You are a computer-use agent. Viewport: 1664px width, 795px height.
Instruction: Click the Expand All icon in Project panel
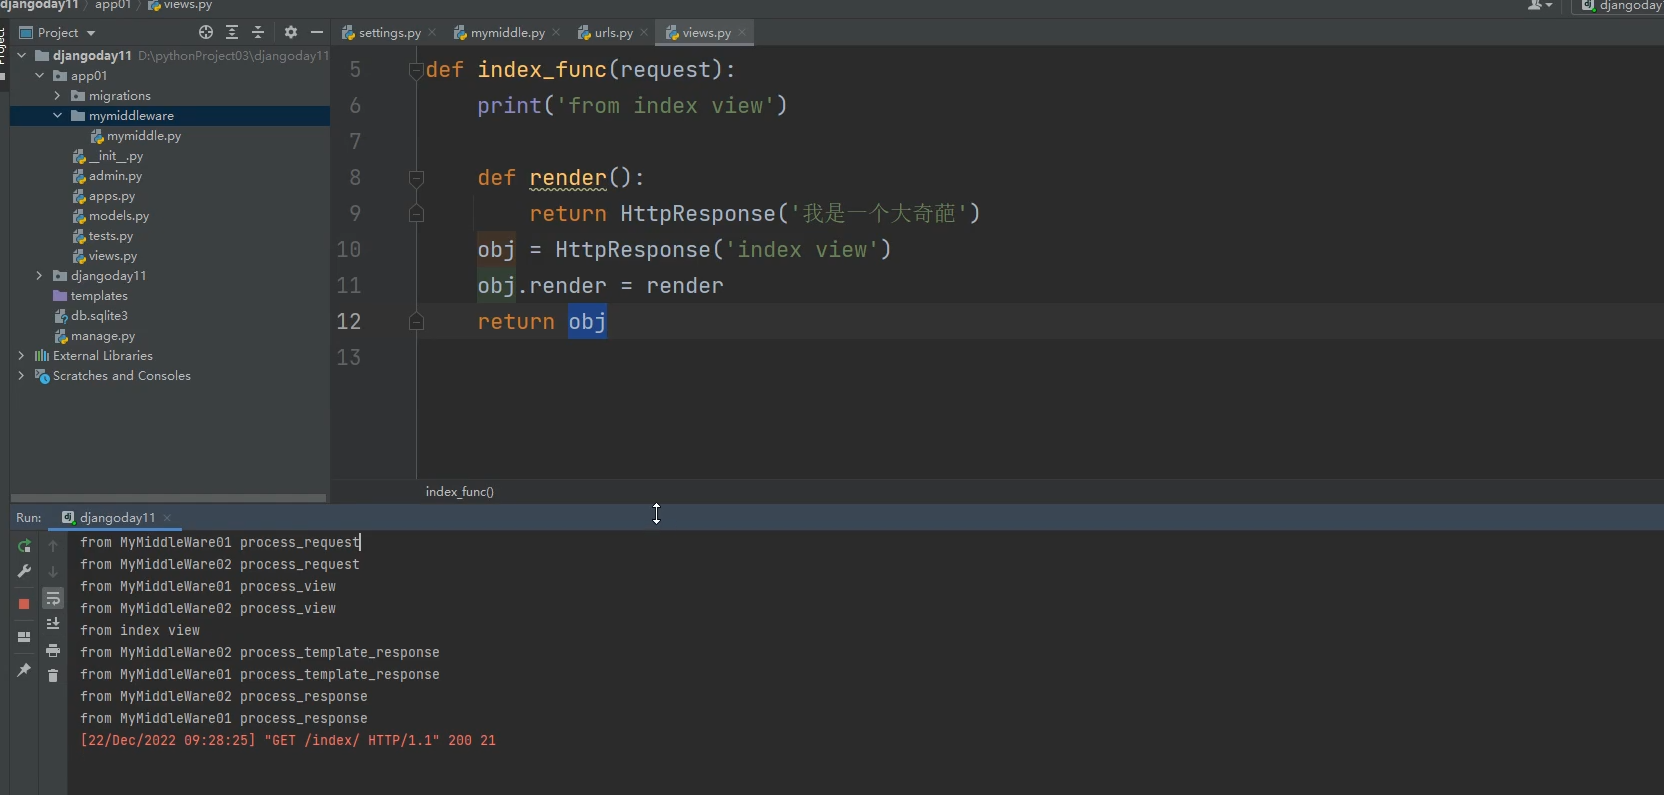(232, 32)
